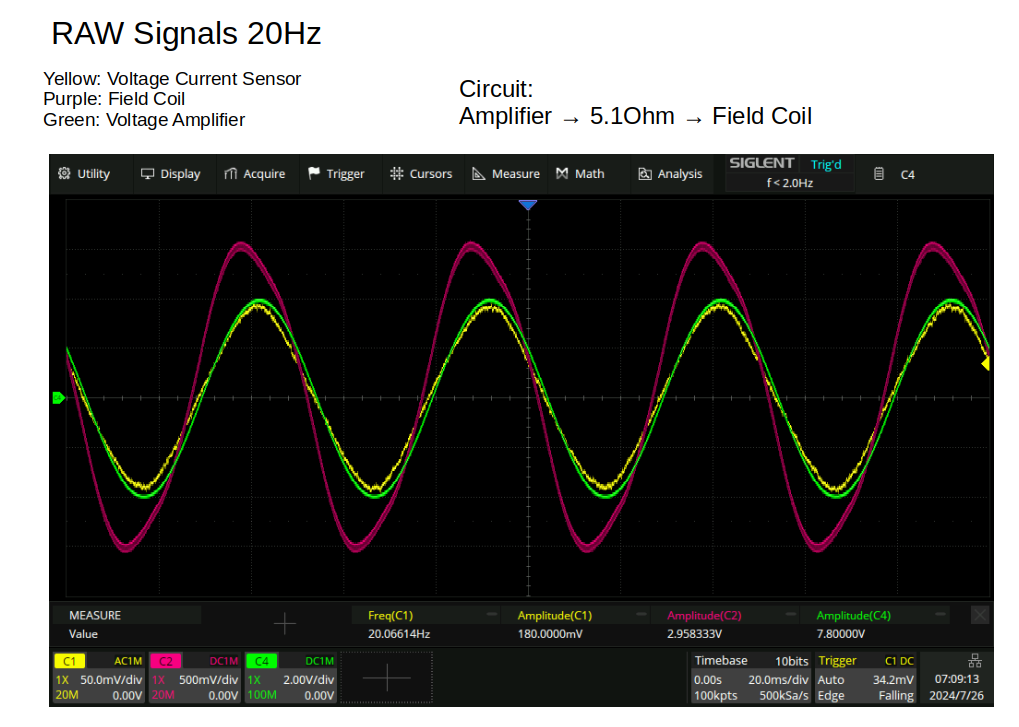Click the label list icon beside C4
This screenshot has height=727, width=1019.
[879, 174]
